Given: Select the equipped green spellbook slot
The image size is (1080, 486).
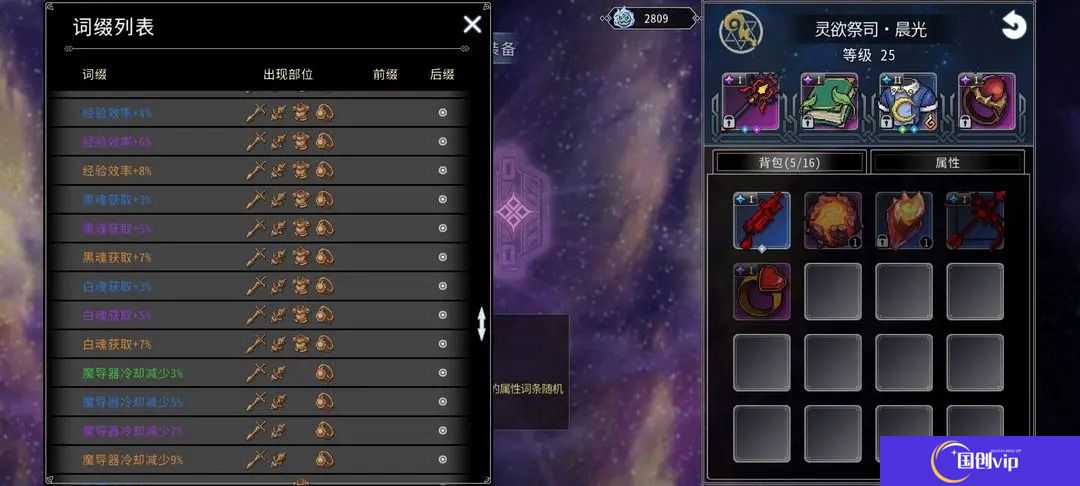Looking at the screenshot, I should pos(829,102).
